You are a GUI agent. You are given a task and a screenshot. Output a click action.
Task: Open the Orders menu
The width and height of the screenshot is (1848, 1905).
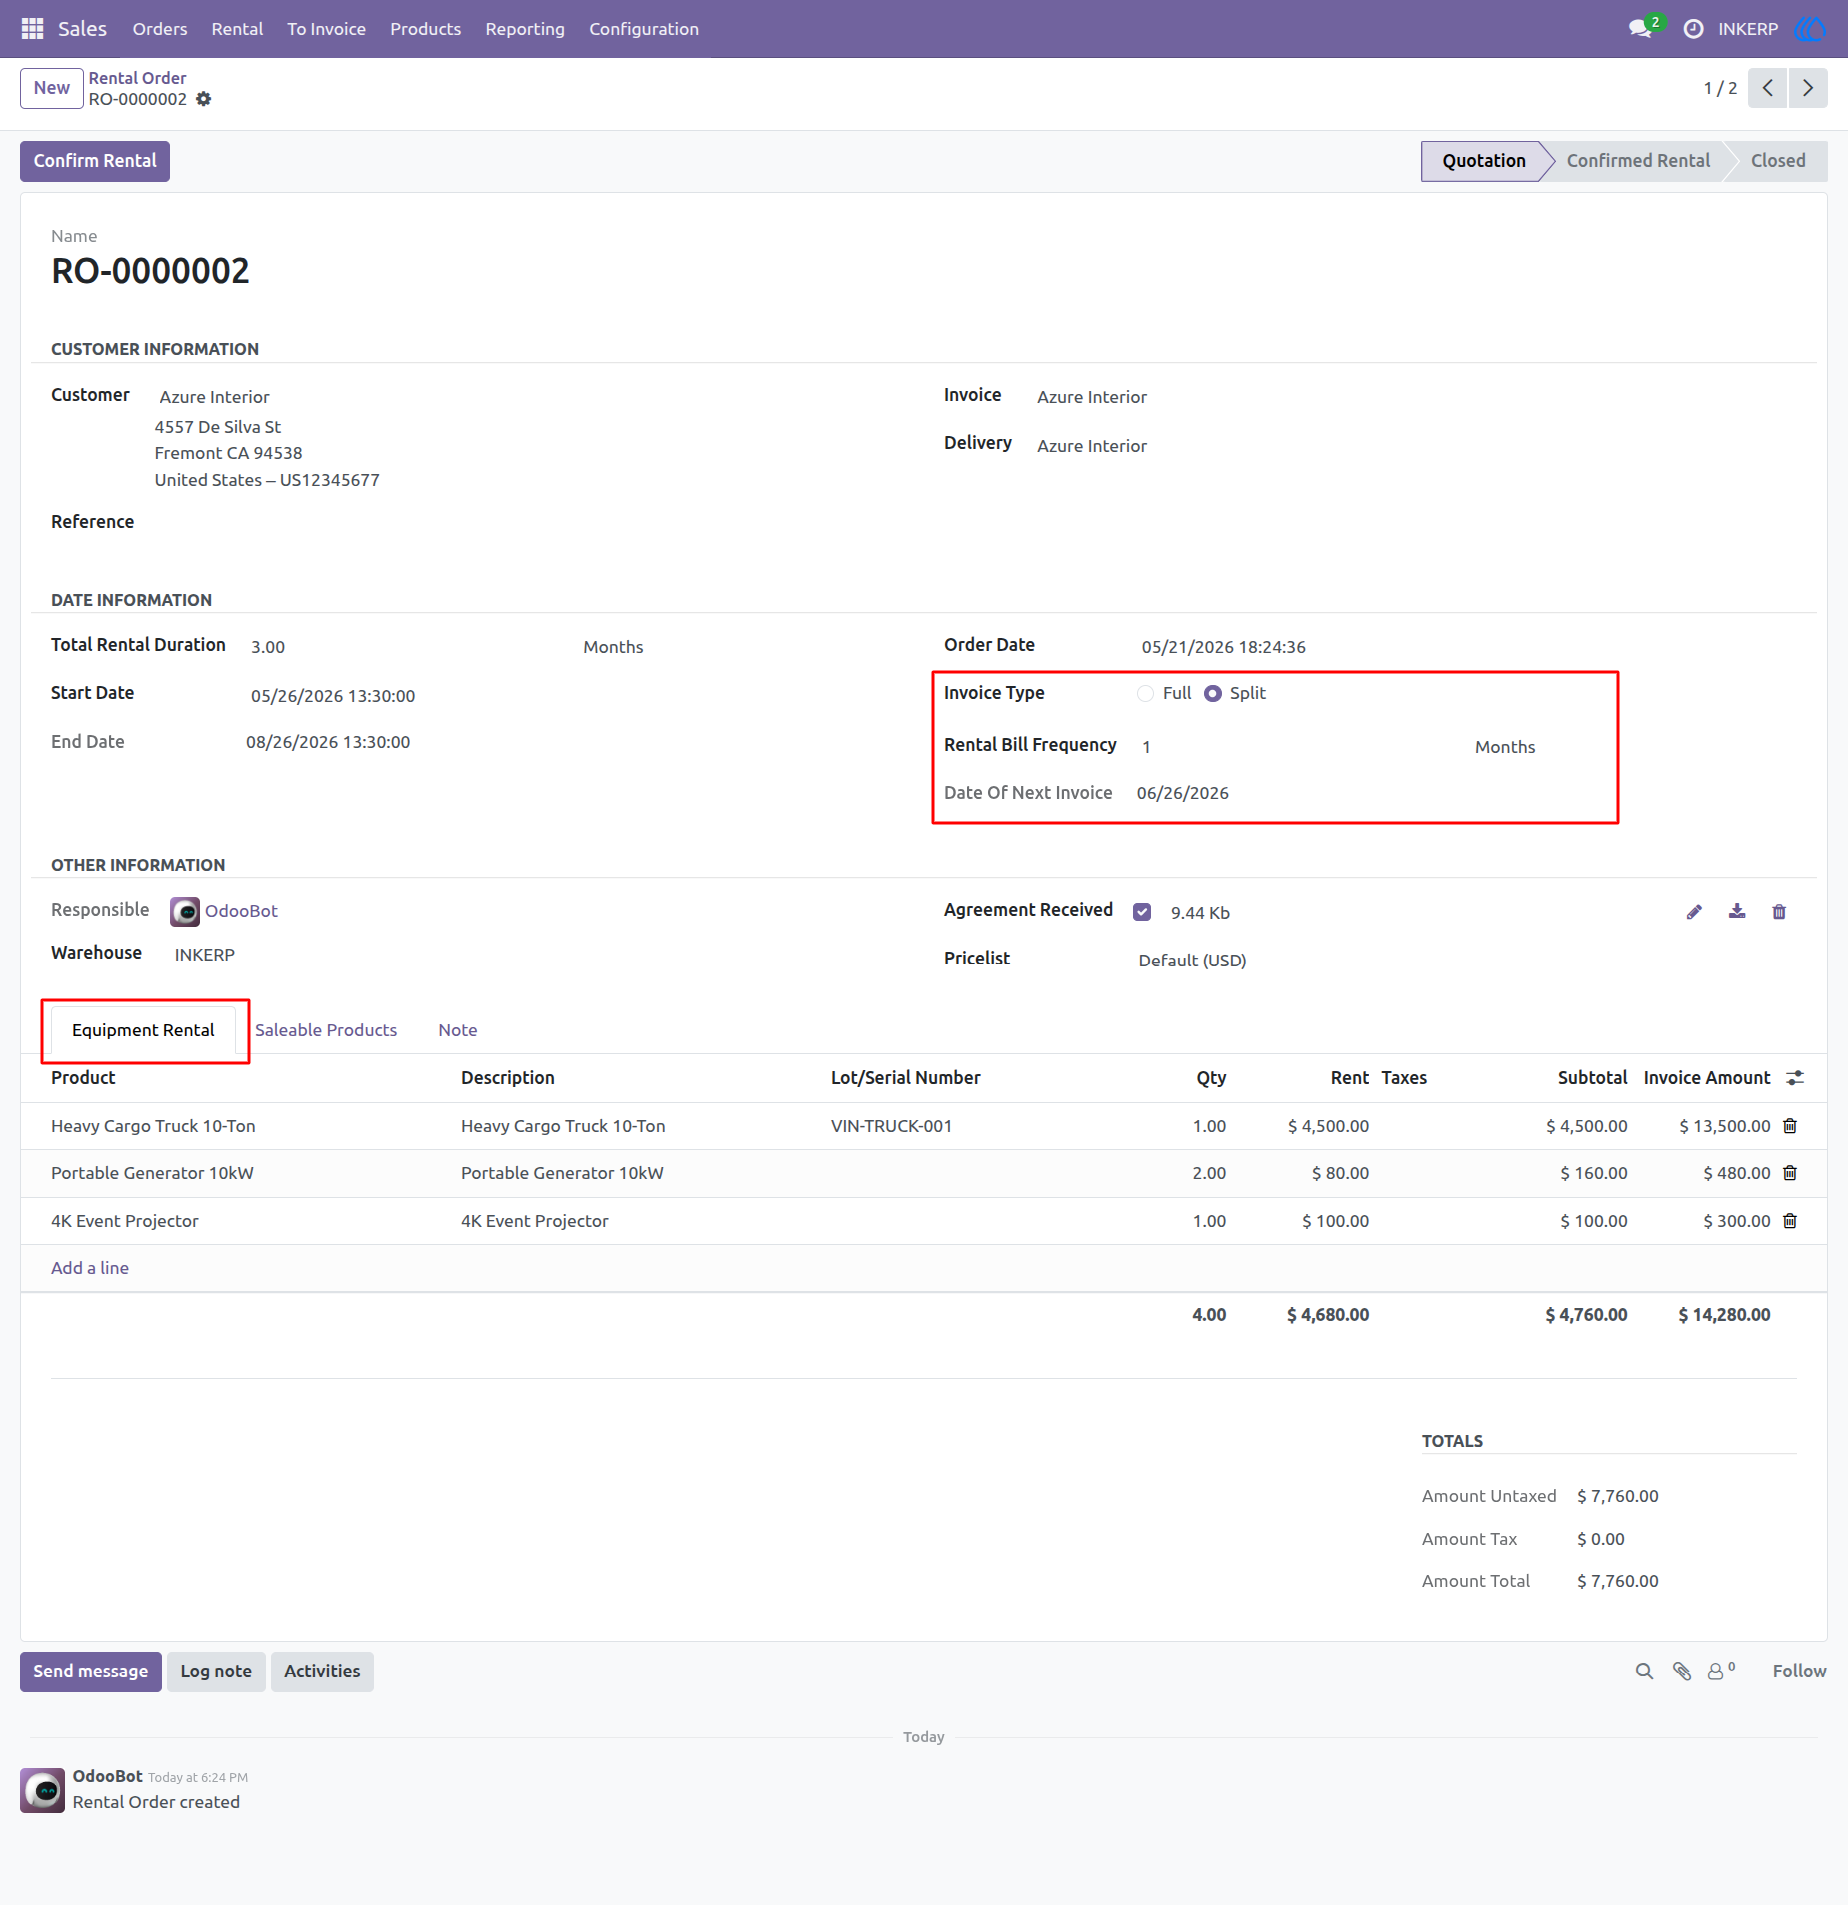click(x=160, y=29)
